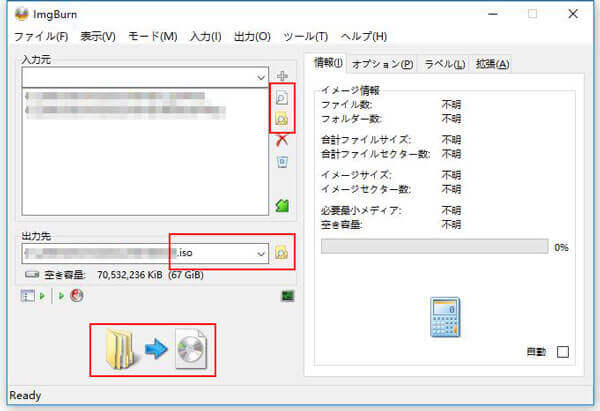Clear source list with trash icon
Screen dimensions: 600x411
tap(282, 162)
